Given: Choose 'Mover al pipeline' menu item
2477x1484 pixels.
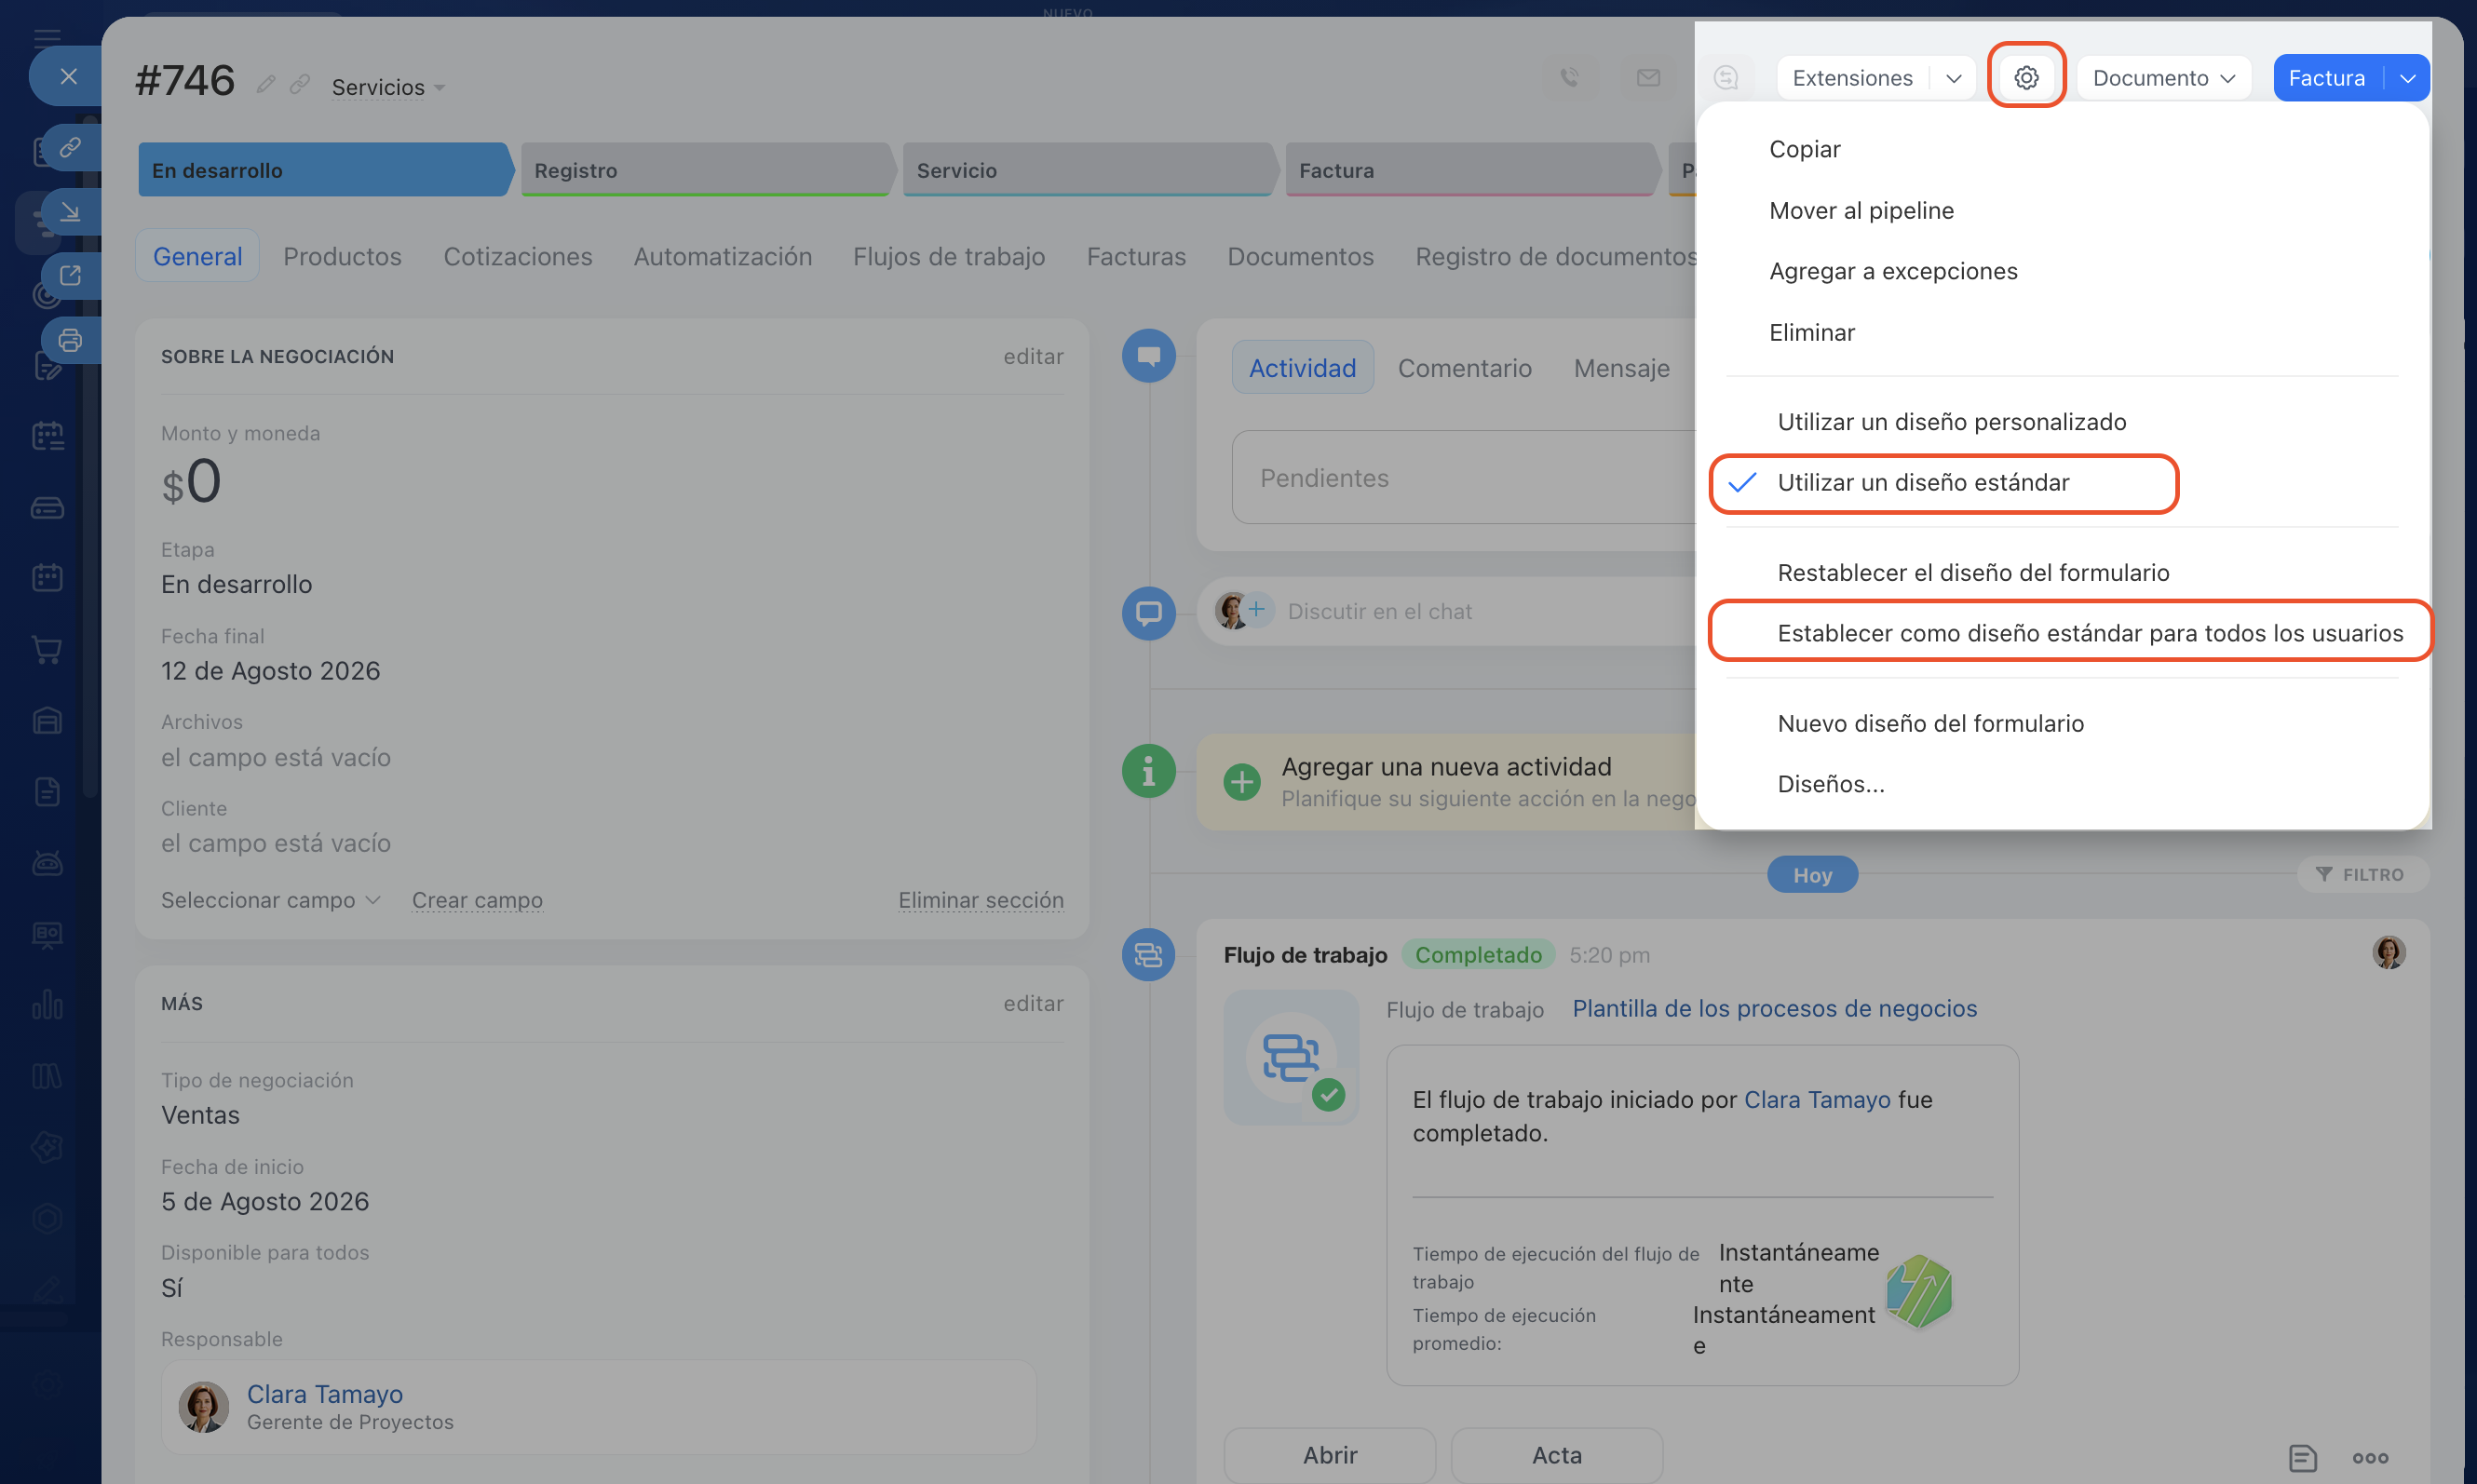Looking at the screenshot, I should (1861, 210).
